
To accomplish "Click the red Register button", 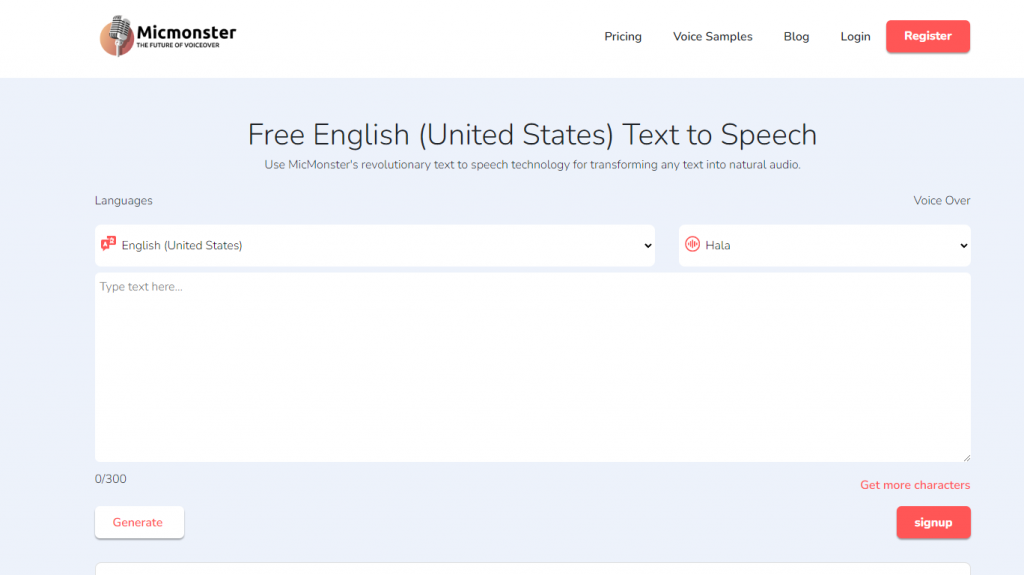I will tap(927, 36).
